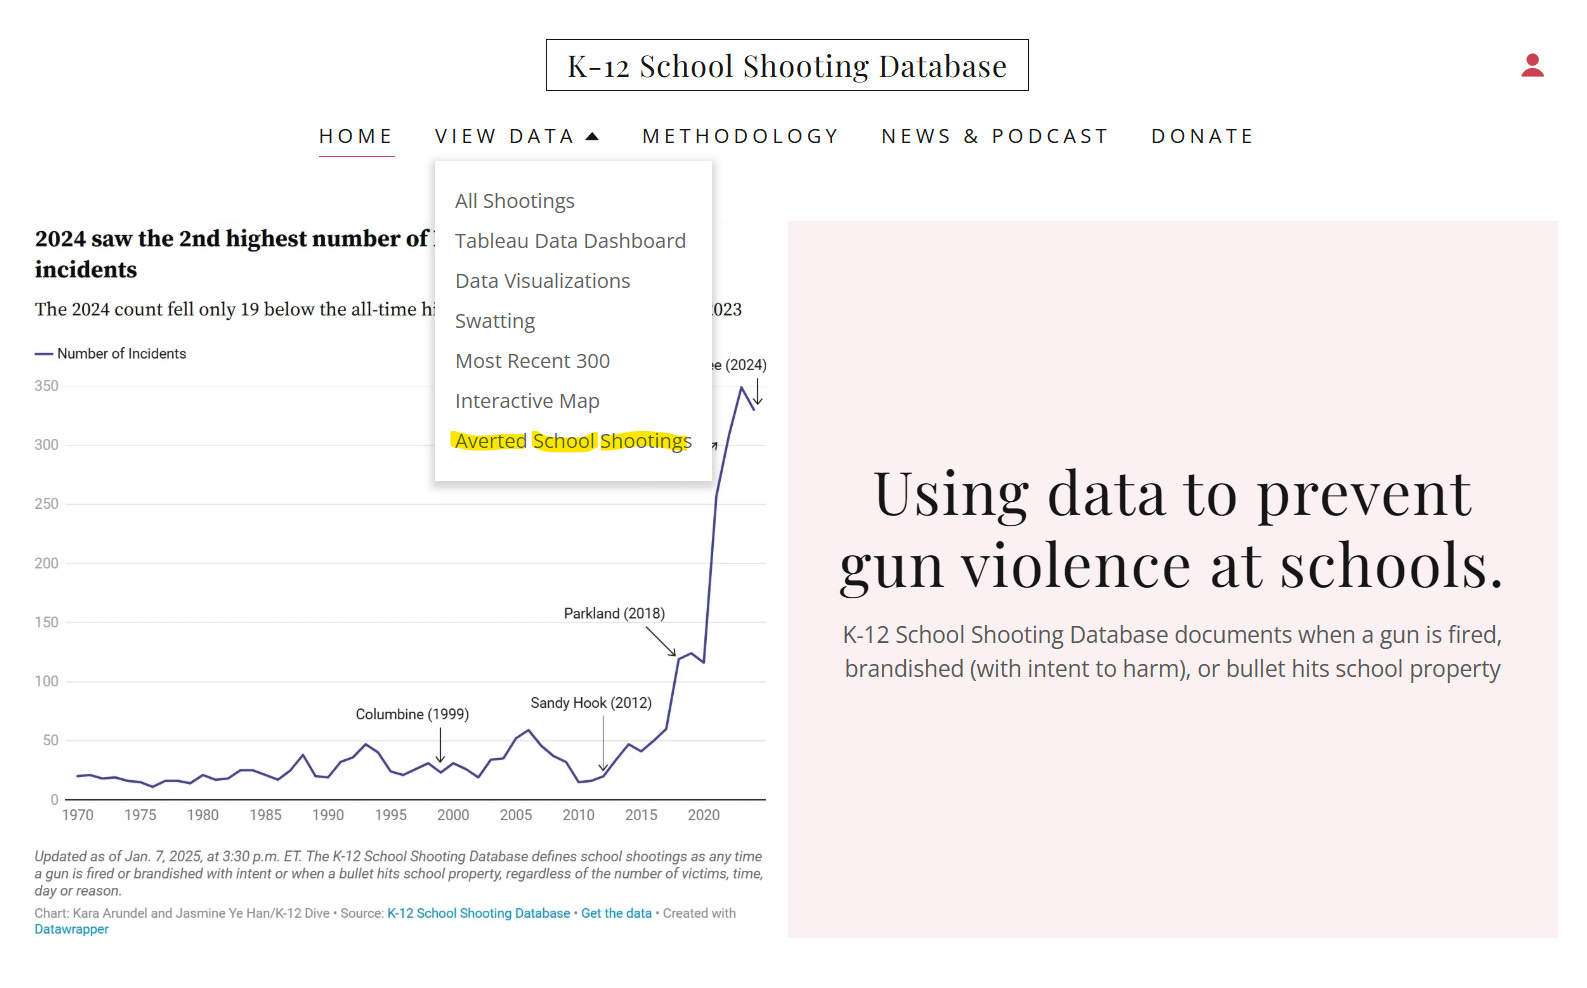
Task: Go to the Home tab
Action: click(356, 136)
